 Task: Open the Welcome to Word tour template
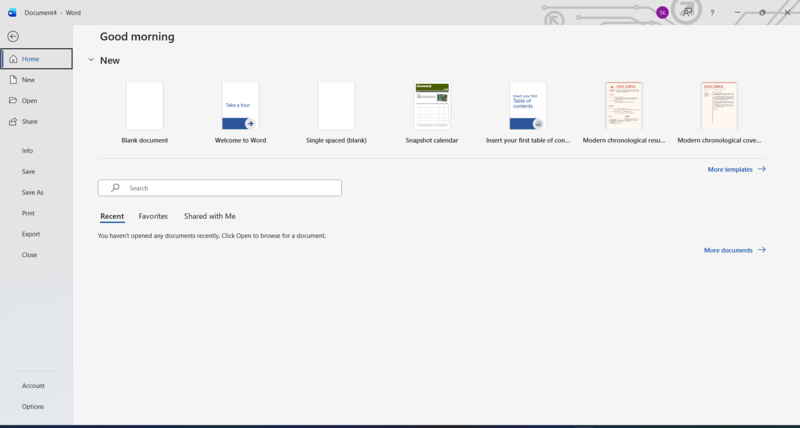click(x=240, y=106)
